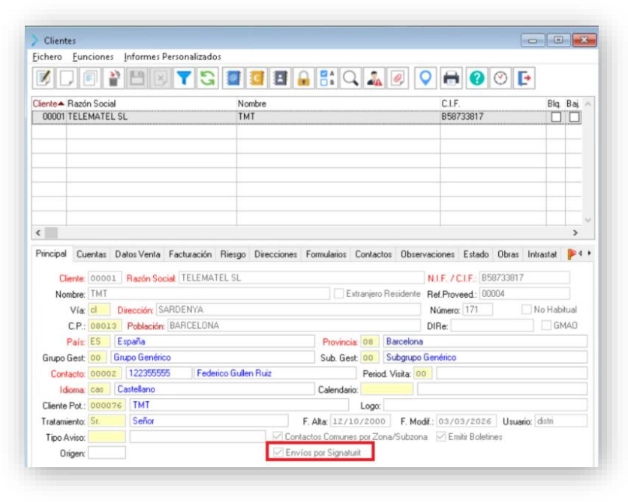Click the exit door icon
This screenshot has width=628, height=502.
[524, 78]
